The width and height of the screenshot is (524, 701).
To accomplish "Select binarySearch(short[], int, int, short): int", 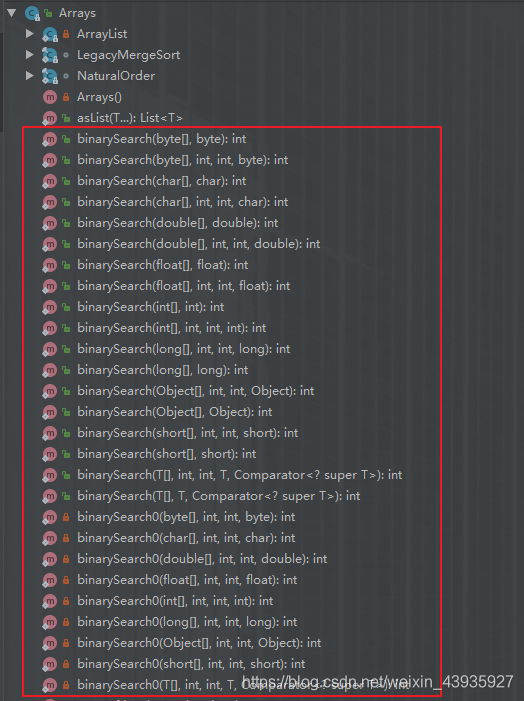I will coord(188,433).
